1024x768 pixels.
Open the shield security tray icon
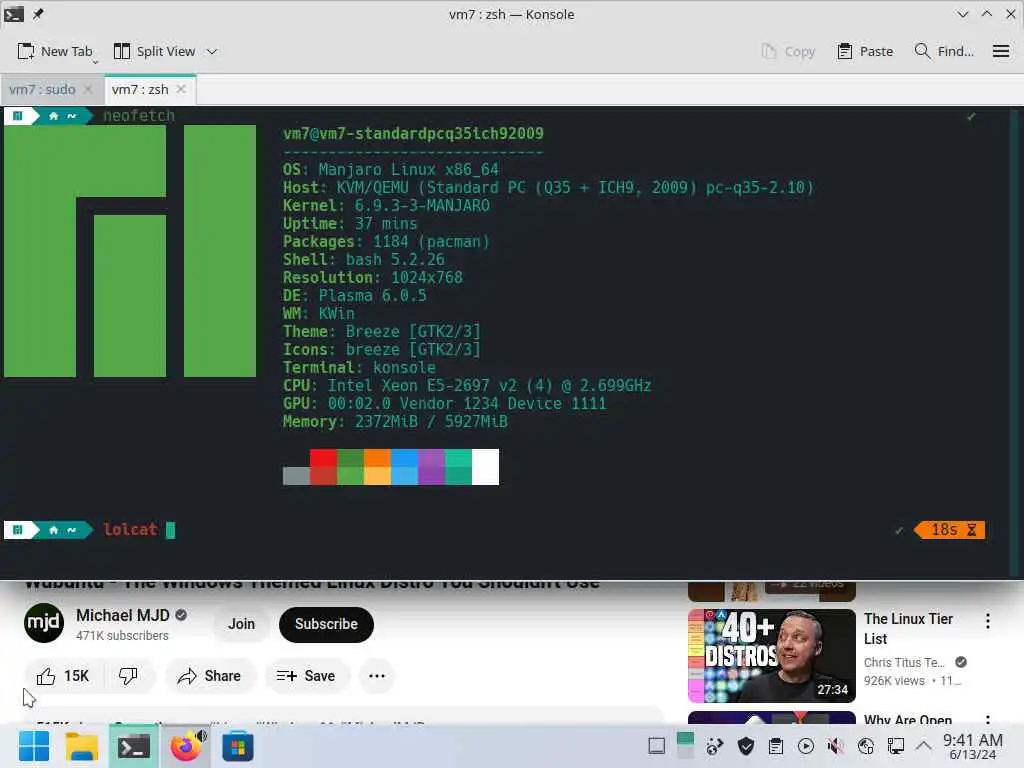coord(746,746)
